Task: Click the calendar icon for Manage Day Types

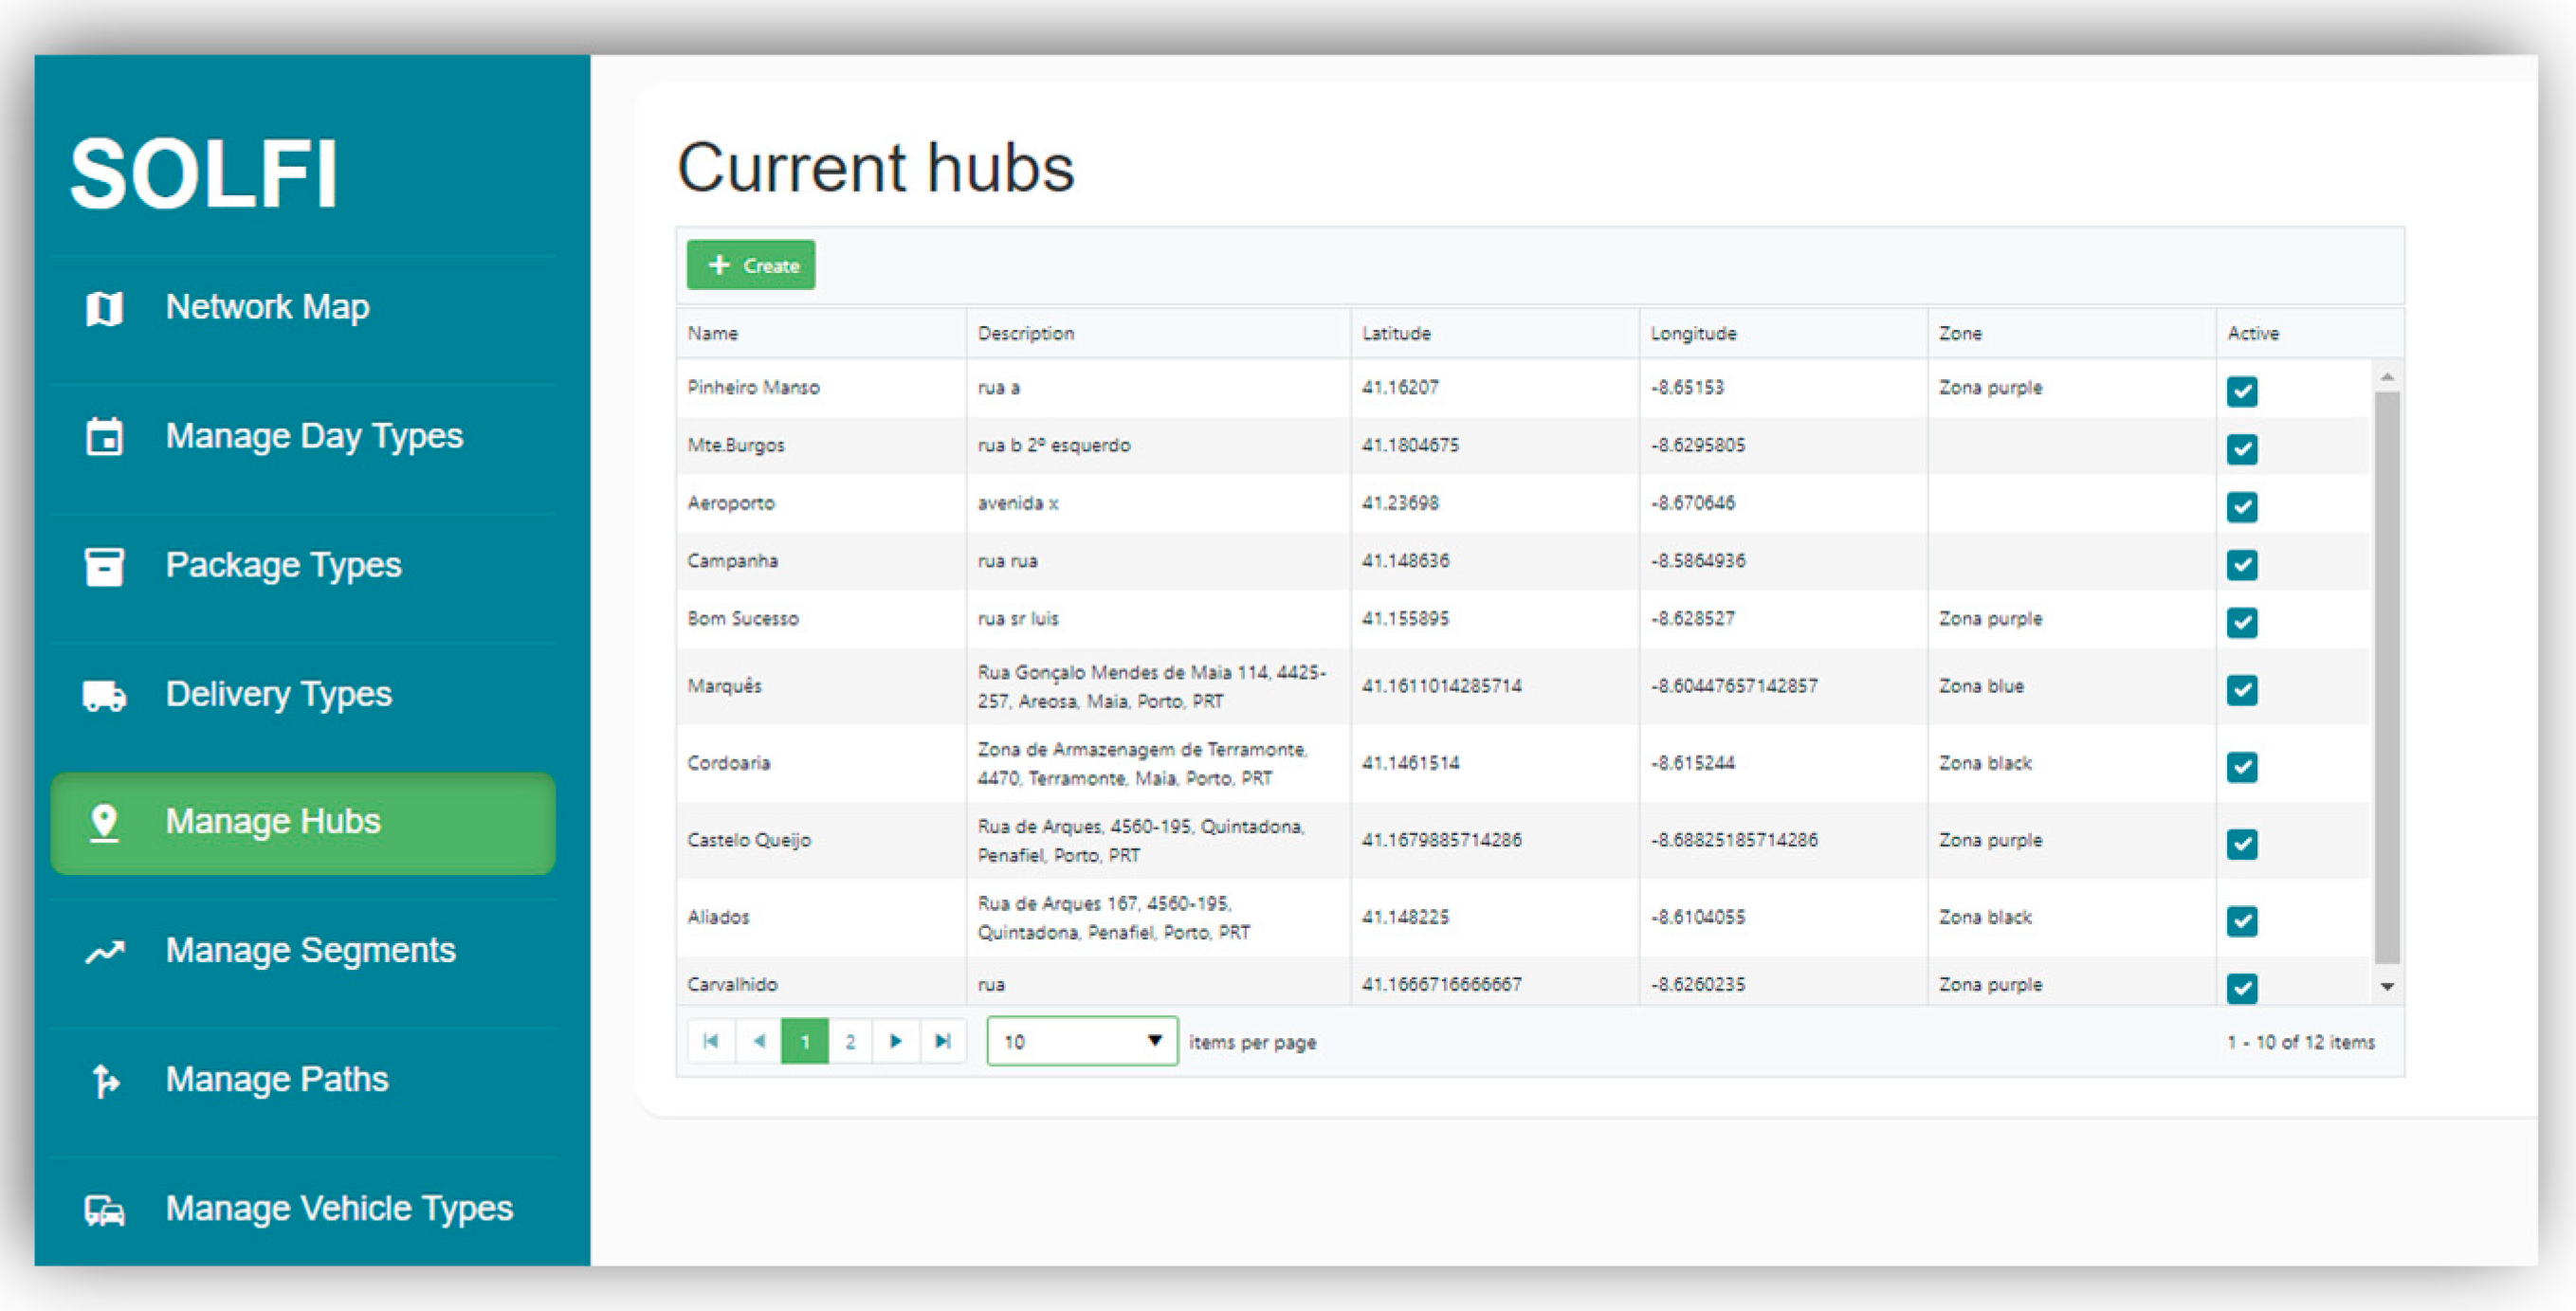Action: click(104, 437)
